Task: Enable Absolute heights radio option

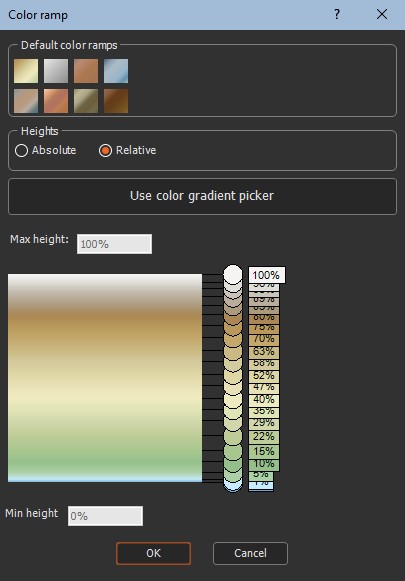Action: pyautogui.click(x=21, y=150)
